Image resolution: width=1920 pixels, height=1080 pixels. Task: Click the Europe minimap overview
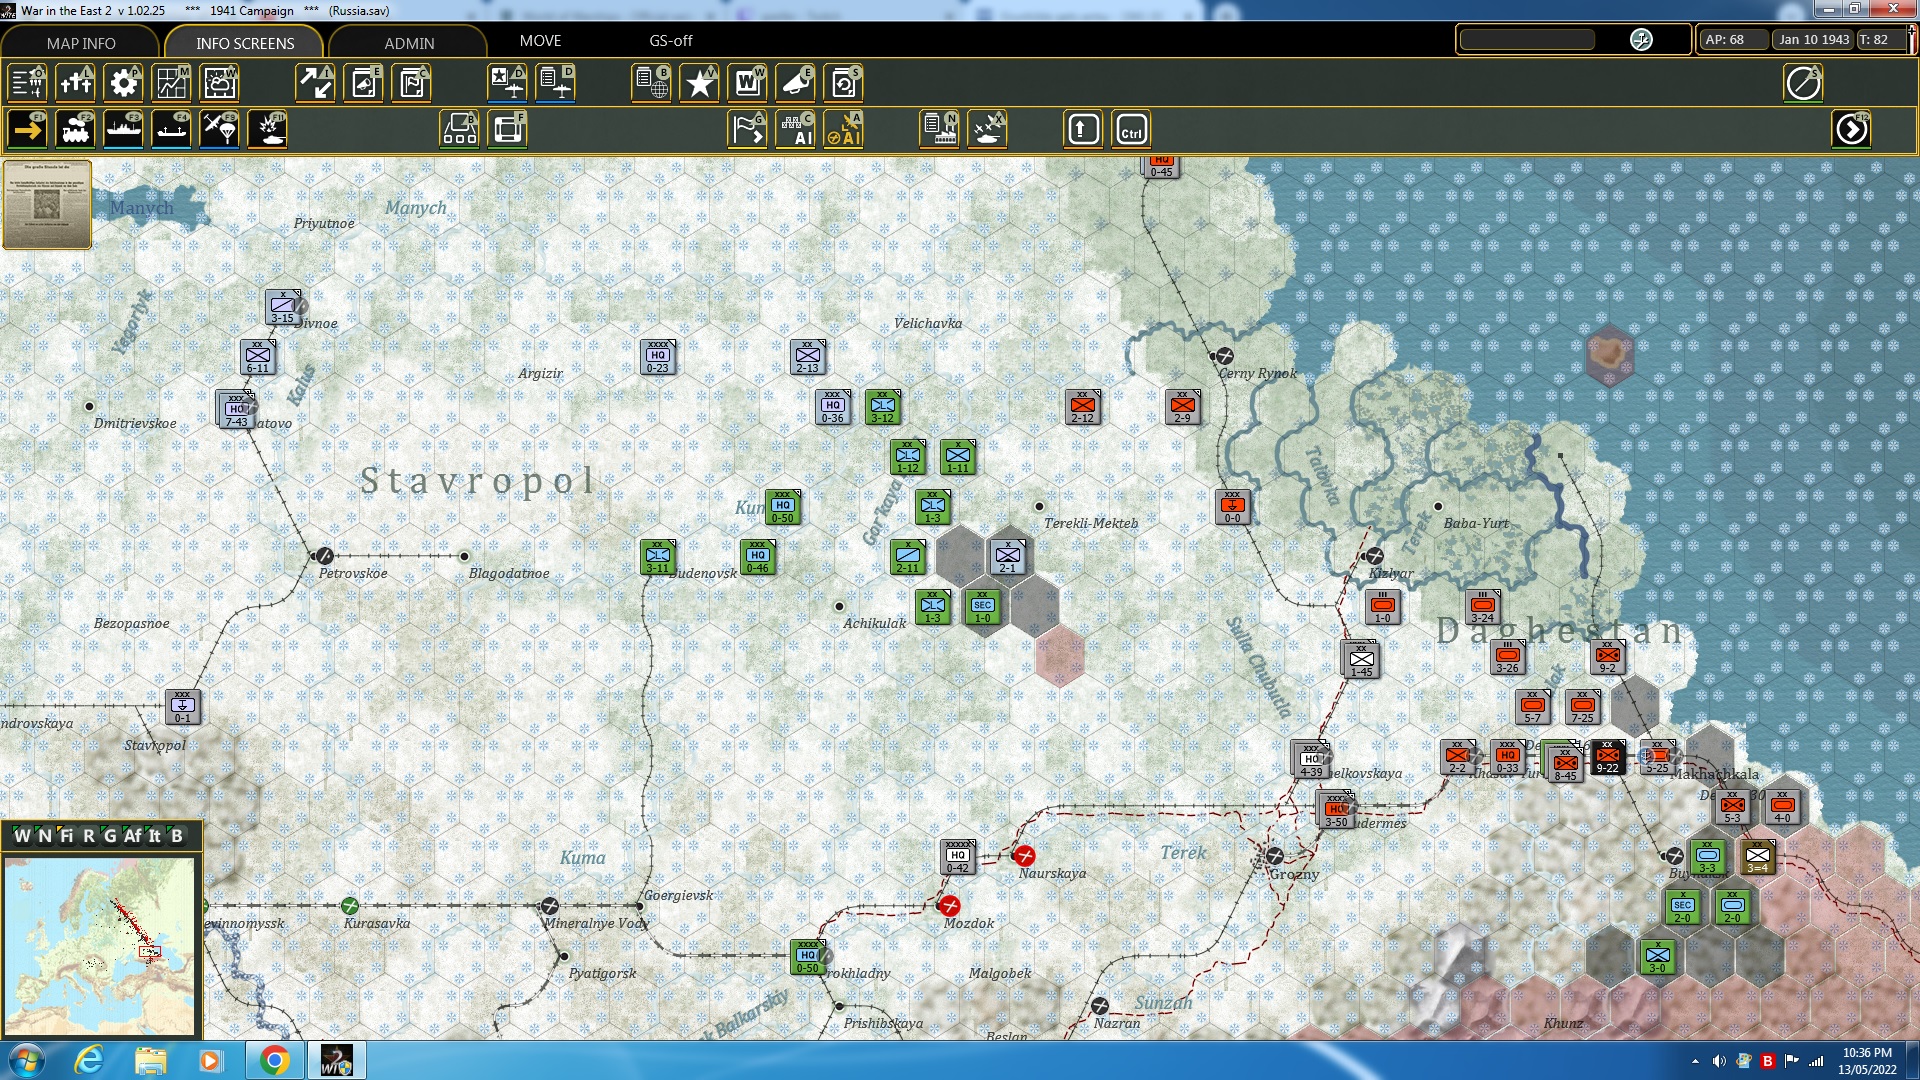click(x=99, y=946)
